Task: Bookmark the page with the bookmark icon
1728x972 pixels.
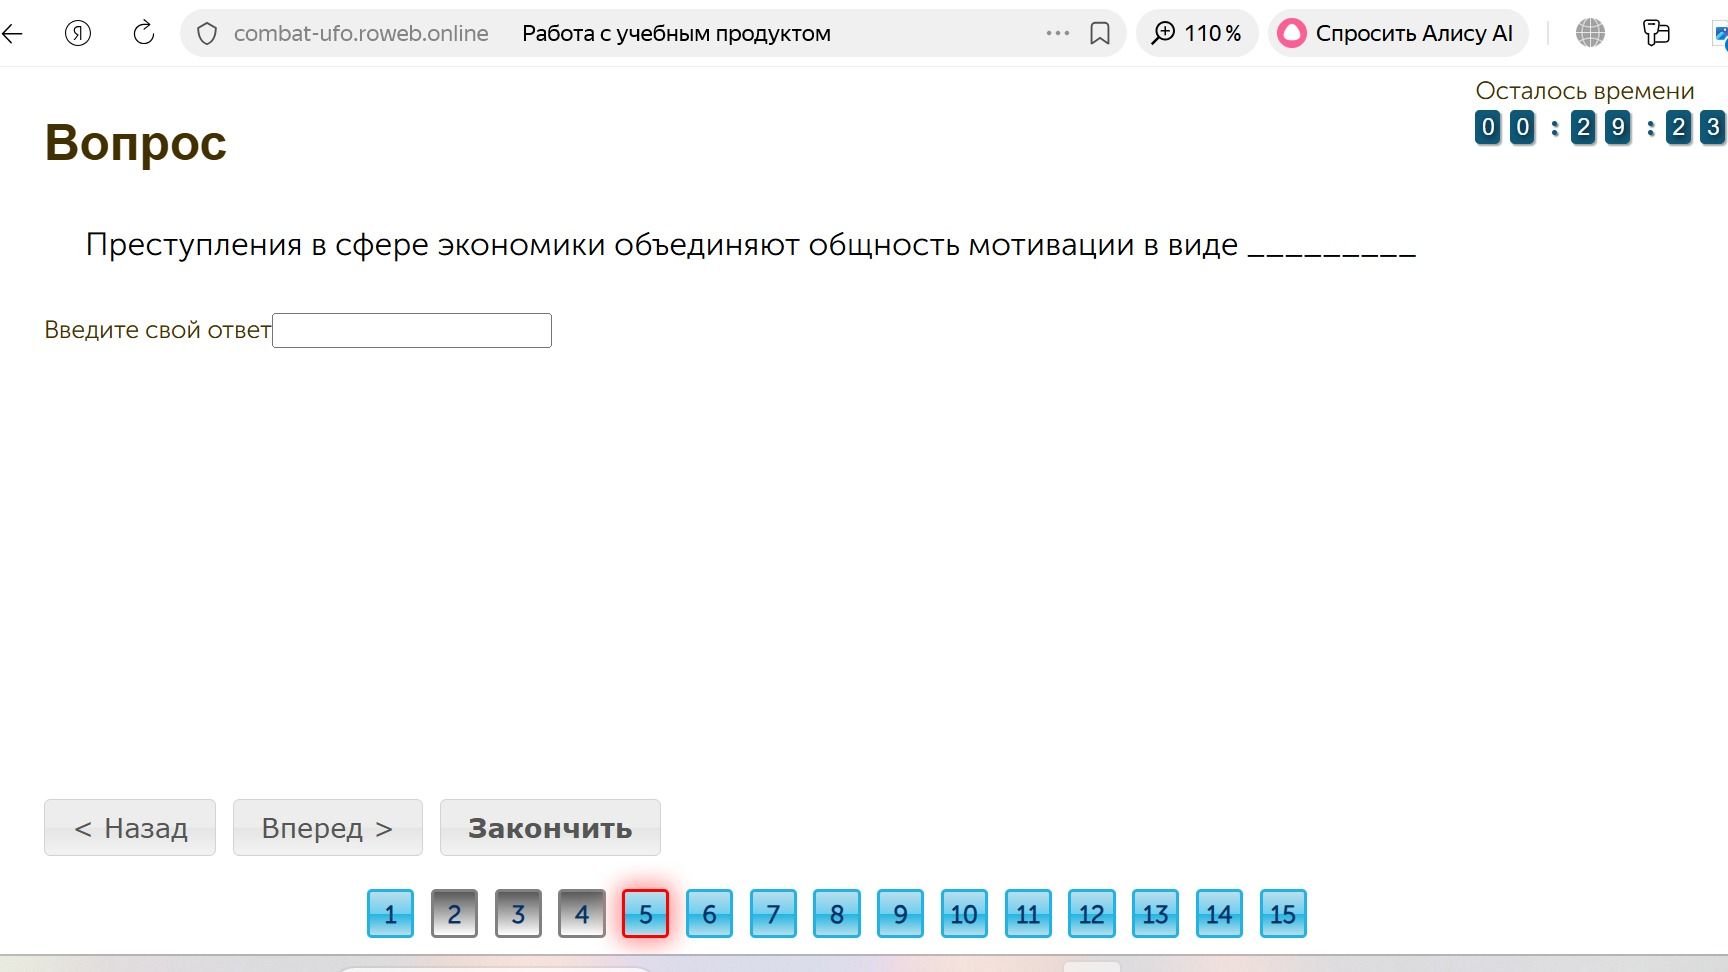Action: 1100,33
